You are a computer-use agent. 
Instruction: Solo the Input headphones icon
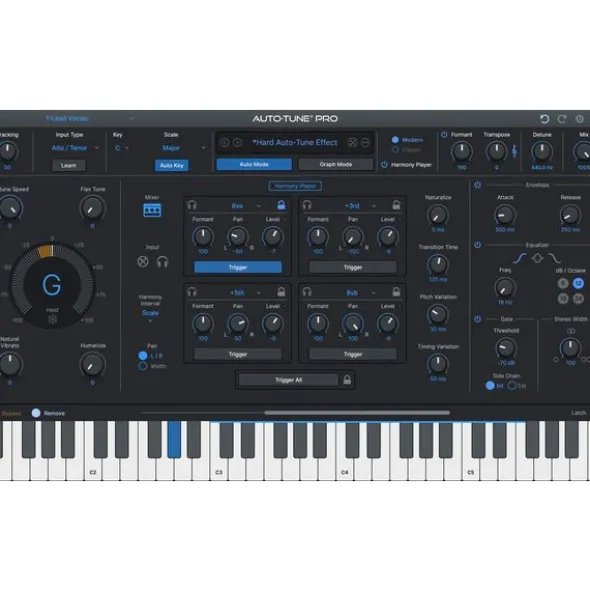click(162, 261)
